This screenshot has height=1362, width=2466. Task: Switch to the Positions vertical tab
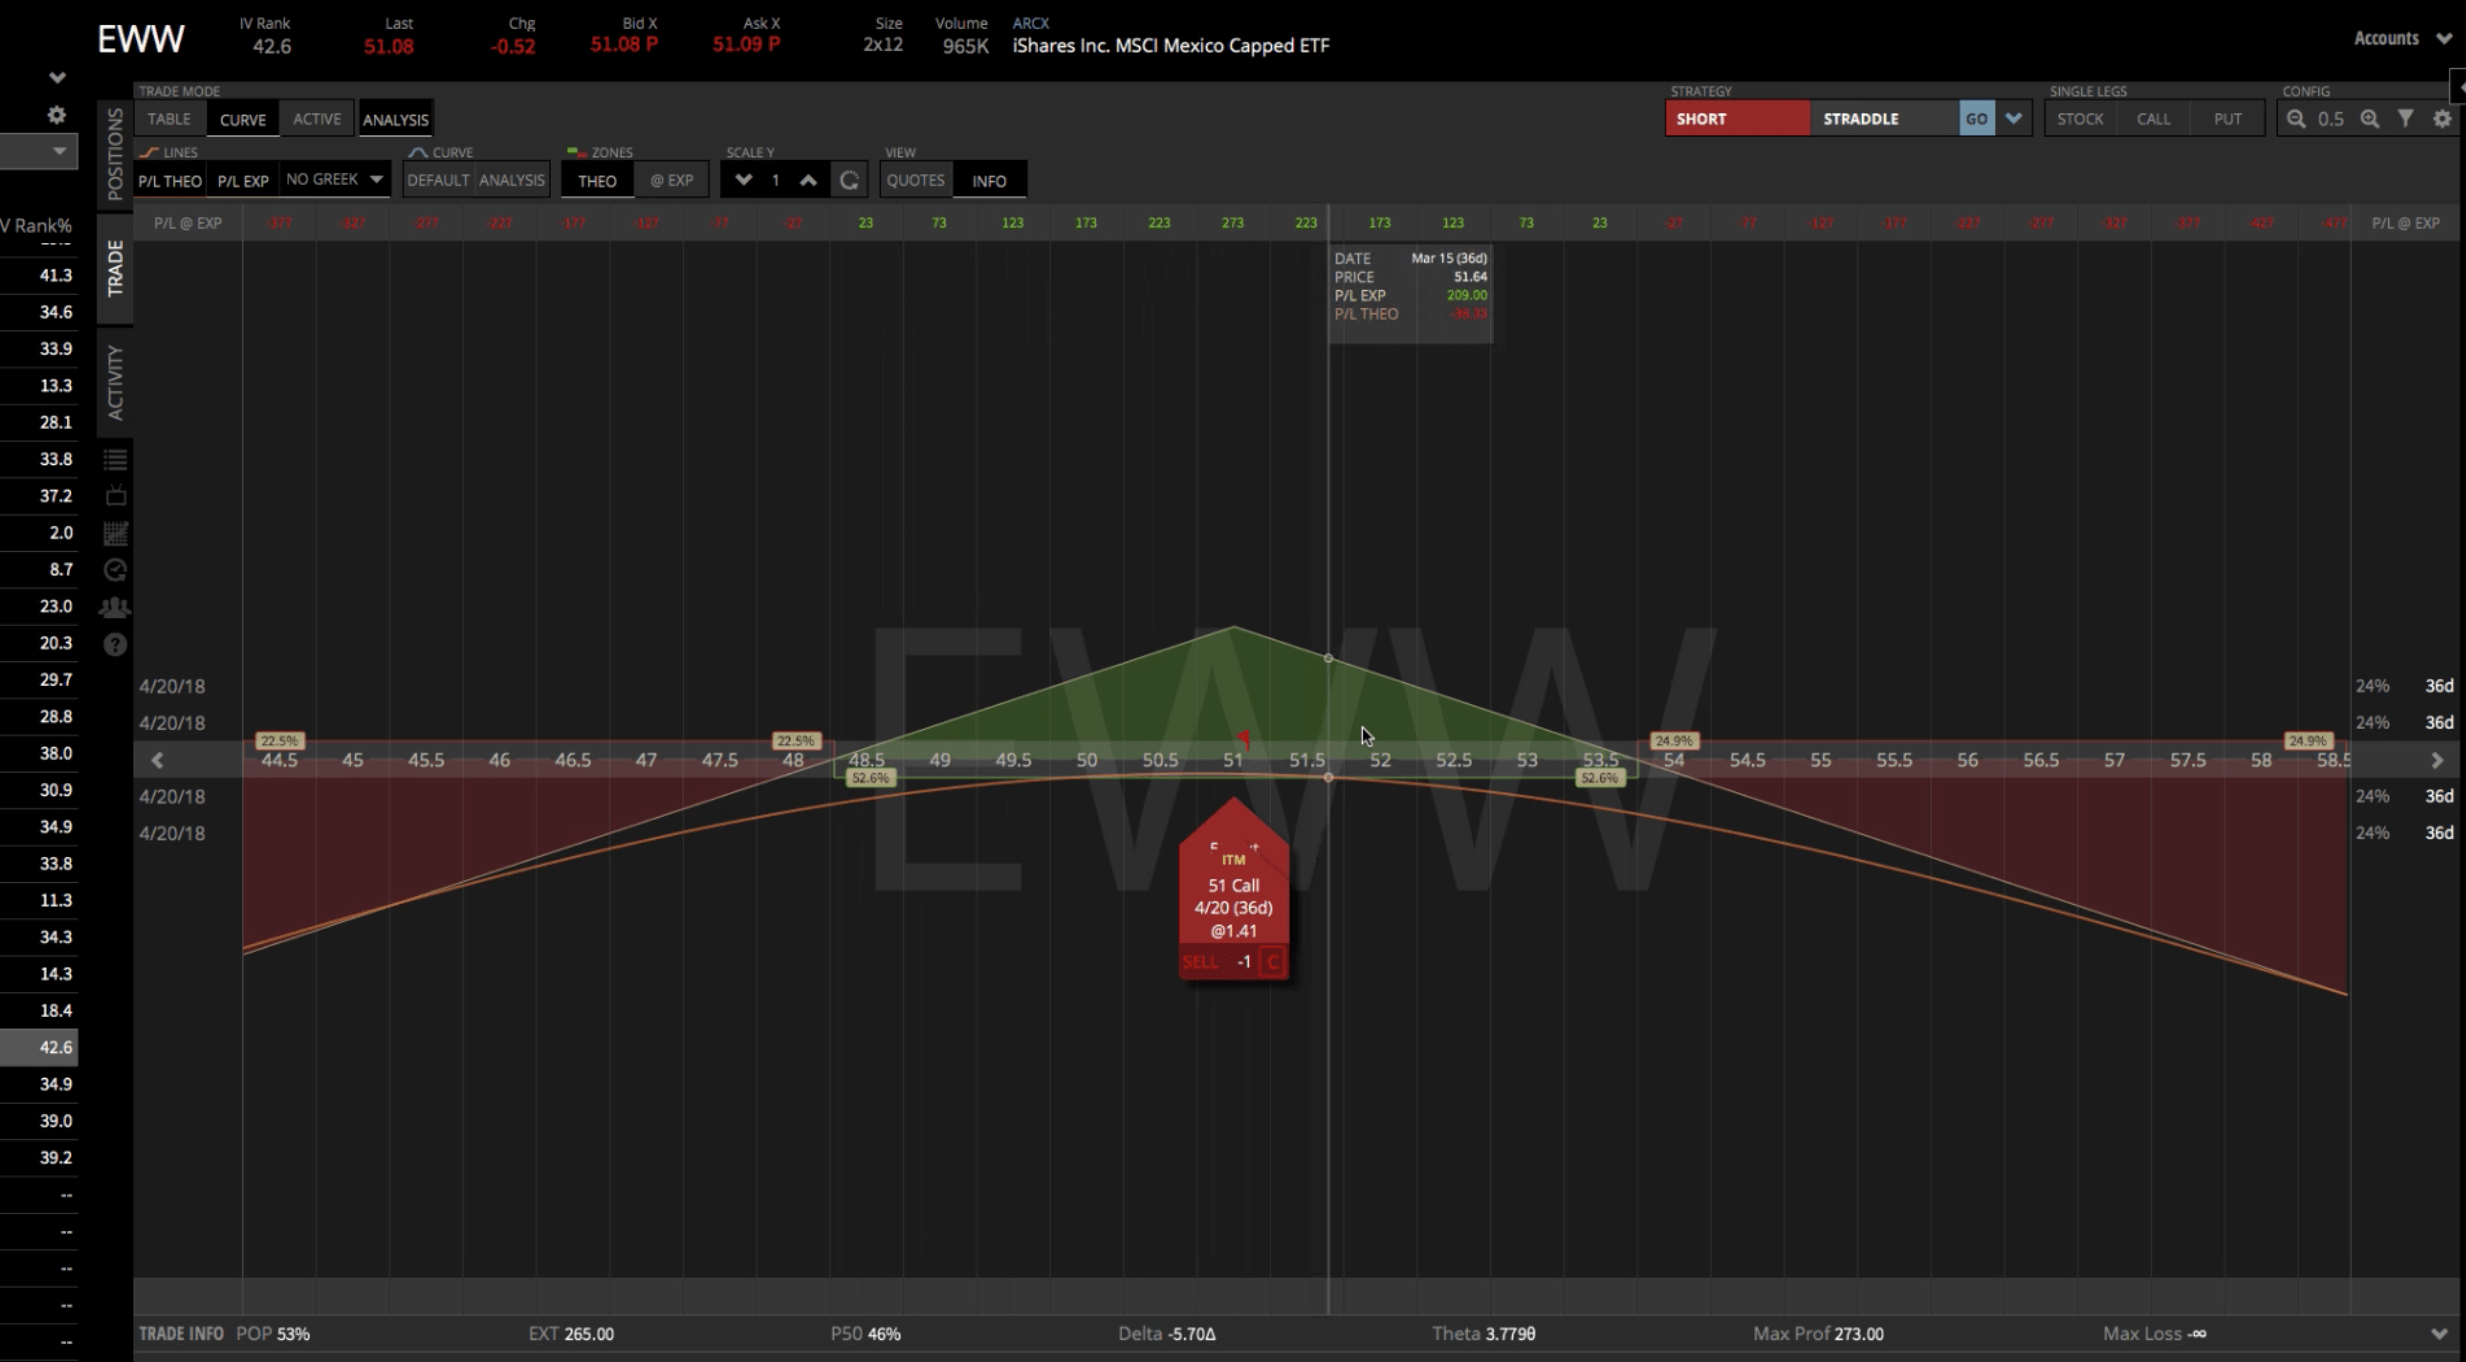pos(115,153)
